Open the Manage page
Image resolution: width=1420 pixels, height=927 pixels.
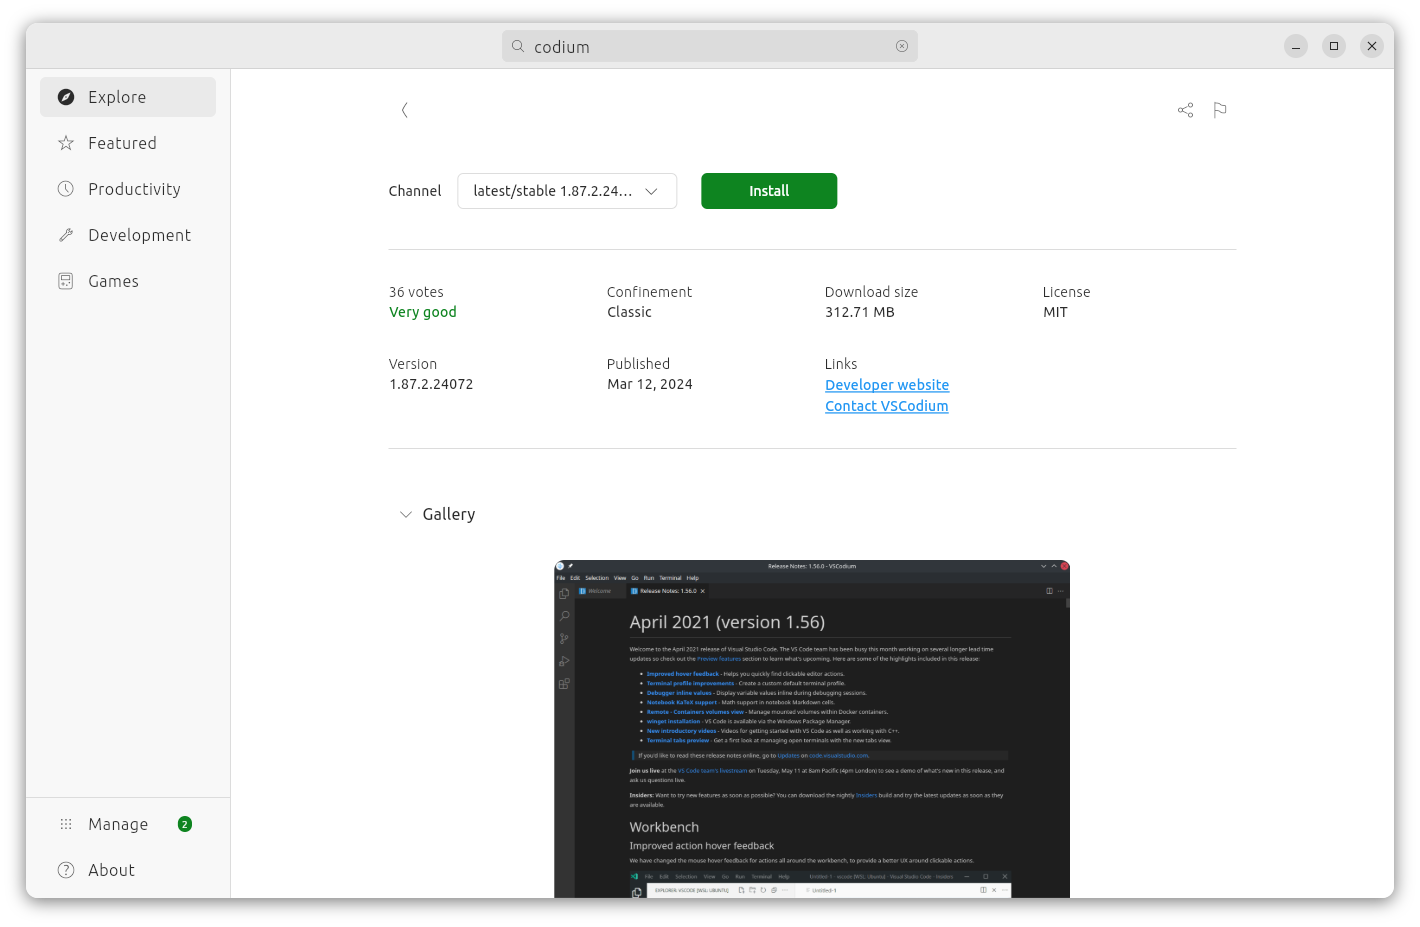(128, 824)
